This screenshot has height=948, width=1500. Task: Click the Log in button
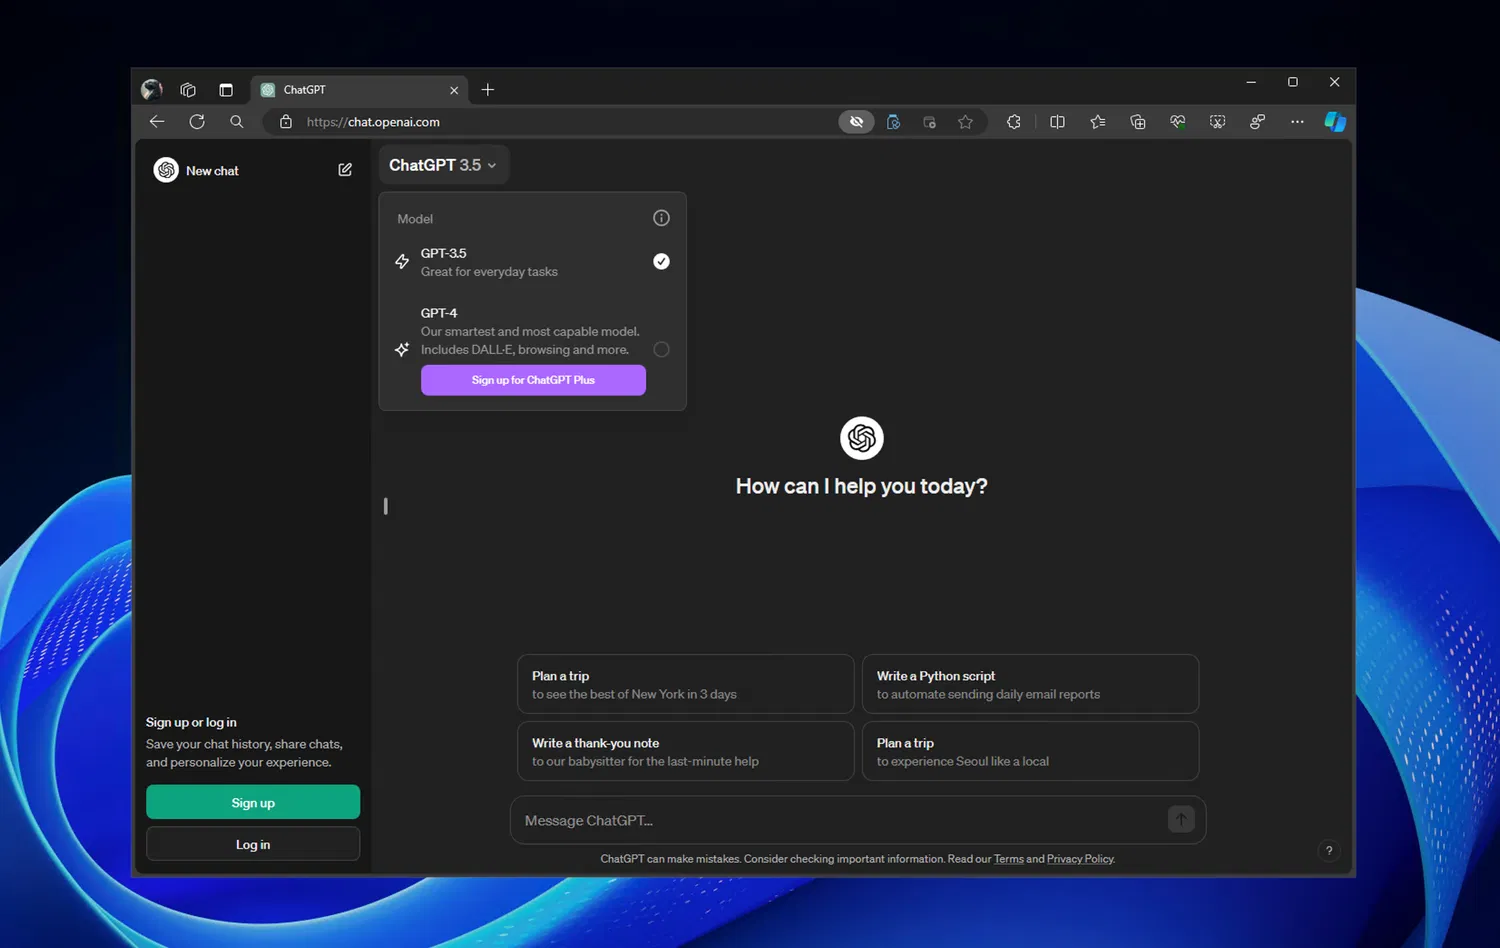(253, 844)
